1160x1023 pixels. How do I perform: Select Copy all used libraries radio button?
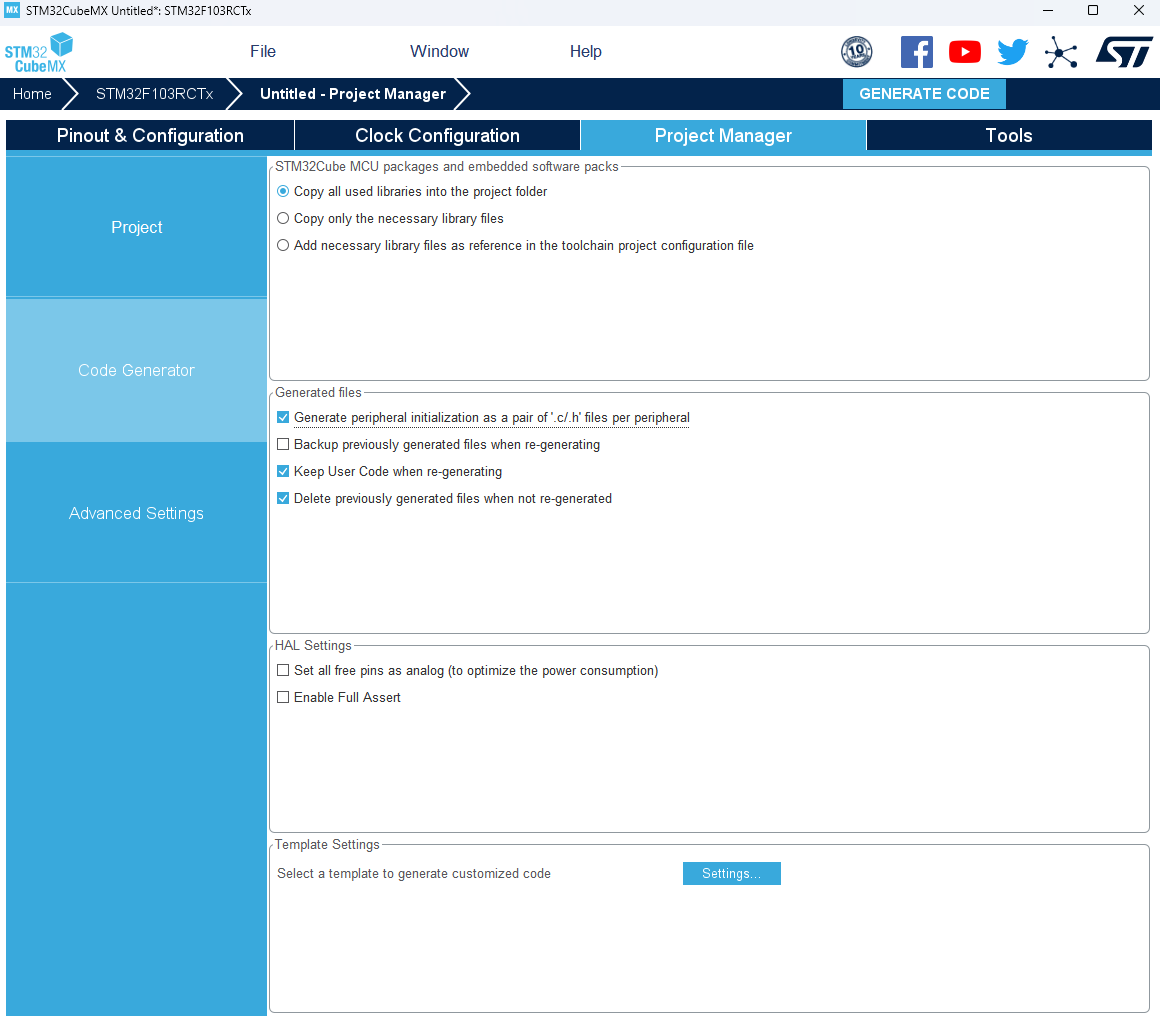coord(283,192)
